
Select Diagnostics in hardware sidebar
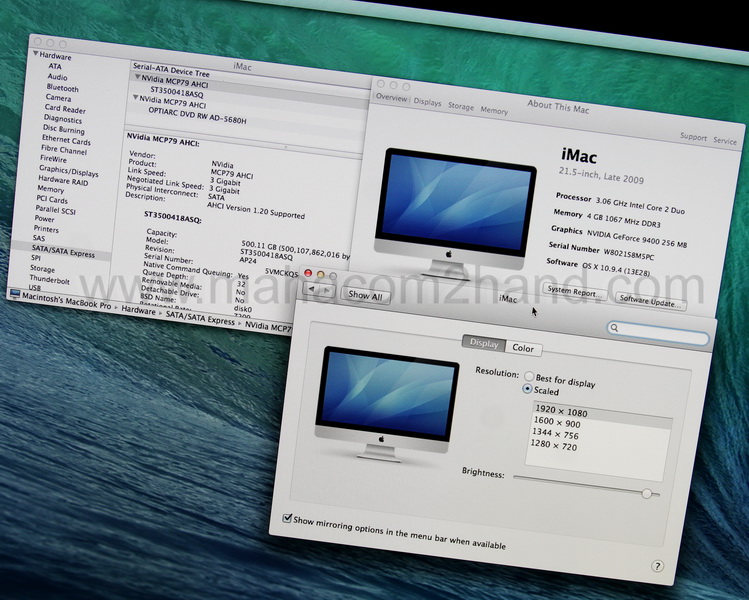[63, 119]
